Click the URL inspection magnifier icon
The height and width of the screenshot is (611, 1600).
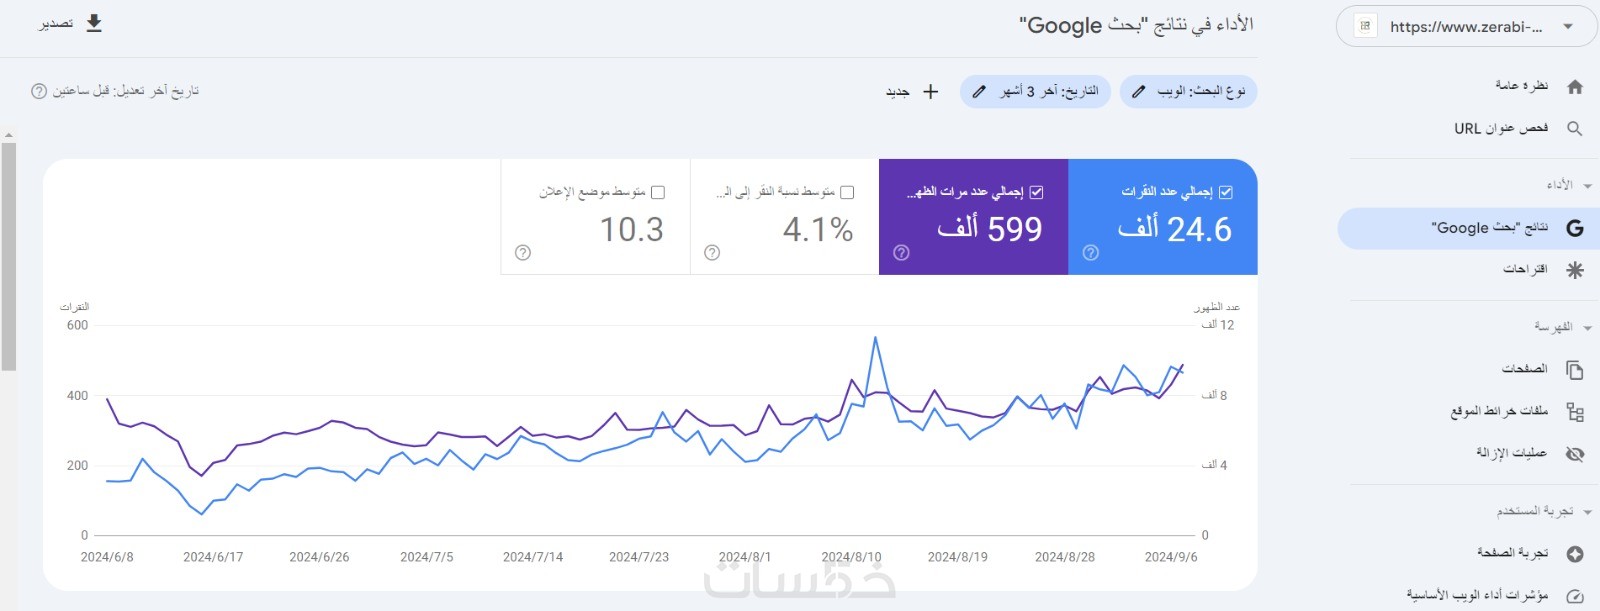(1575, 129)
